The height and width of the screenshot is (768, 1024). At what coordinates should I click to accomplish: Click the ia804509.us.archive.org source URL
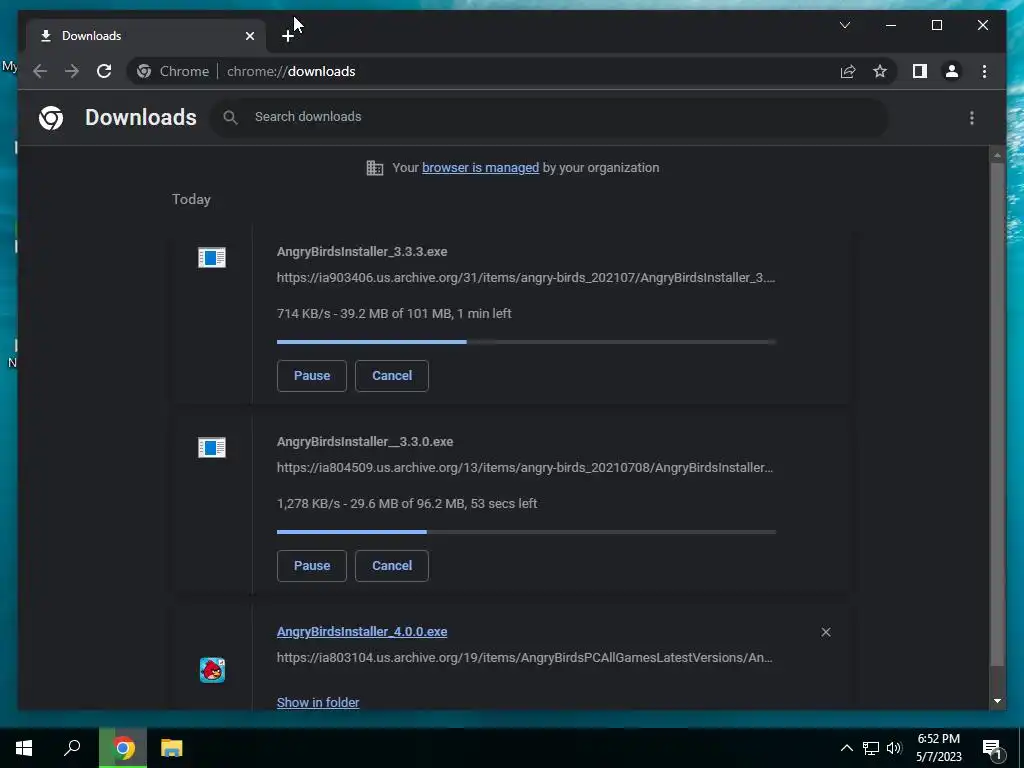(x=525, y=468)
